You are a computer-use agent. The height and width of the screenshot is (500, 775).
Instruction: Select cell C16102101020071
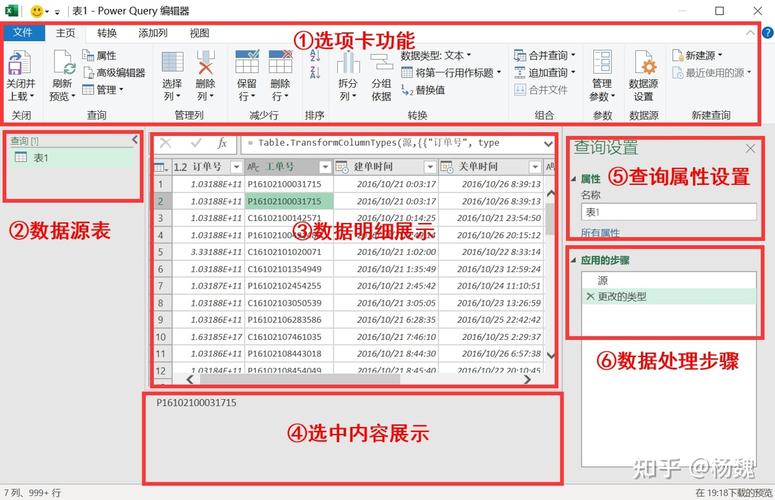(289, 252)
